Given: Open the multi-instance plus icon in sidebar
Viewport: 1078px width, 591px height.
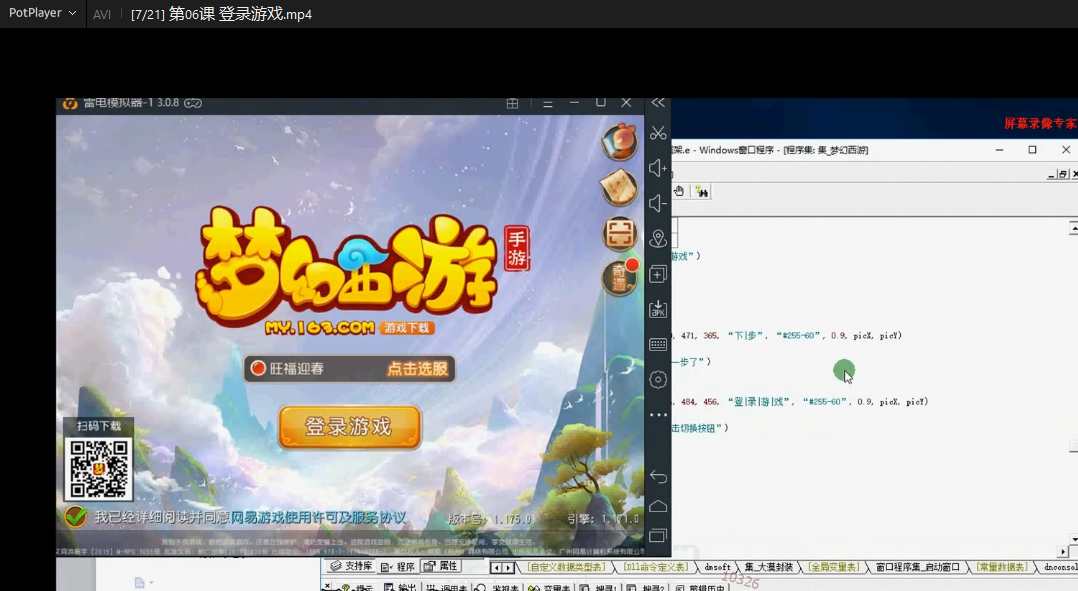Looking at the screenshot, I should pyautogui.click(x=658, y=274).
